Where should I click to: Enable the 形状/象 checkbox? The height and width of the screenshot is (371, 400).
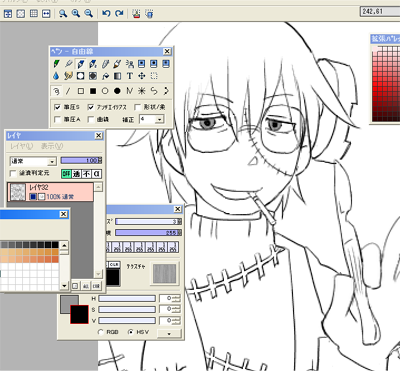point(137,107)
